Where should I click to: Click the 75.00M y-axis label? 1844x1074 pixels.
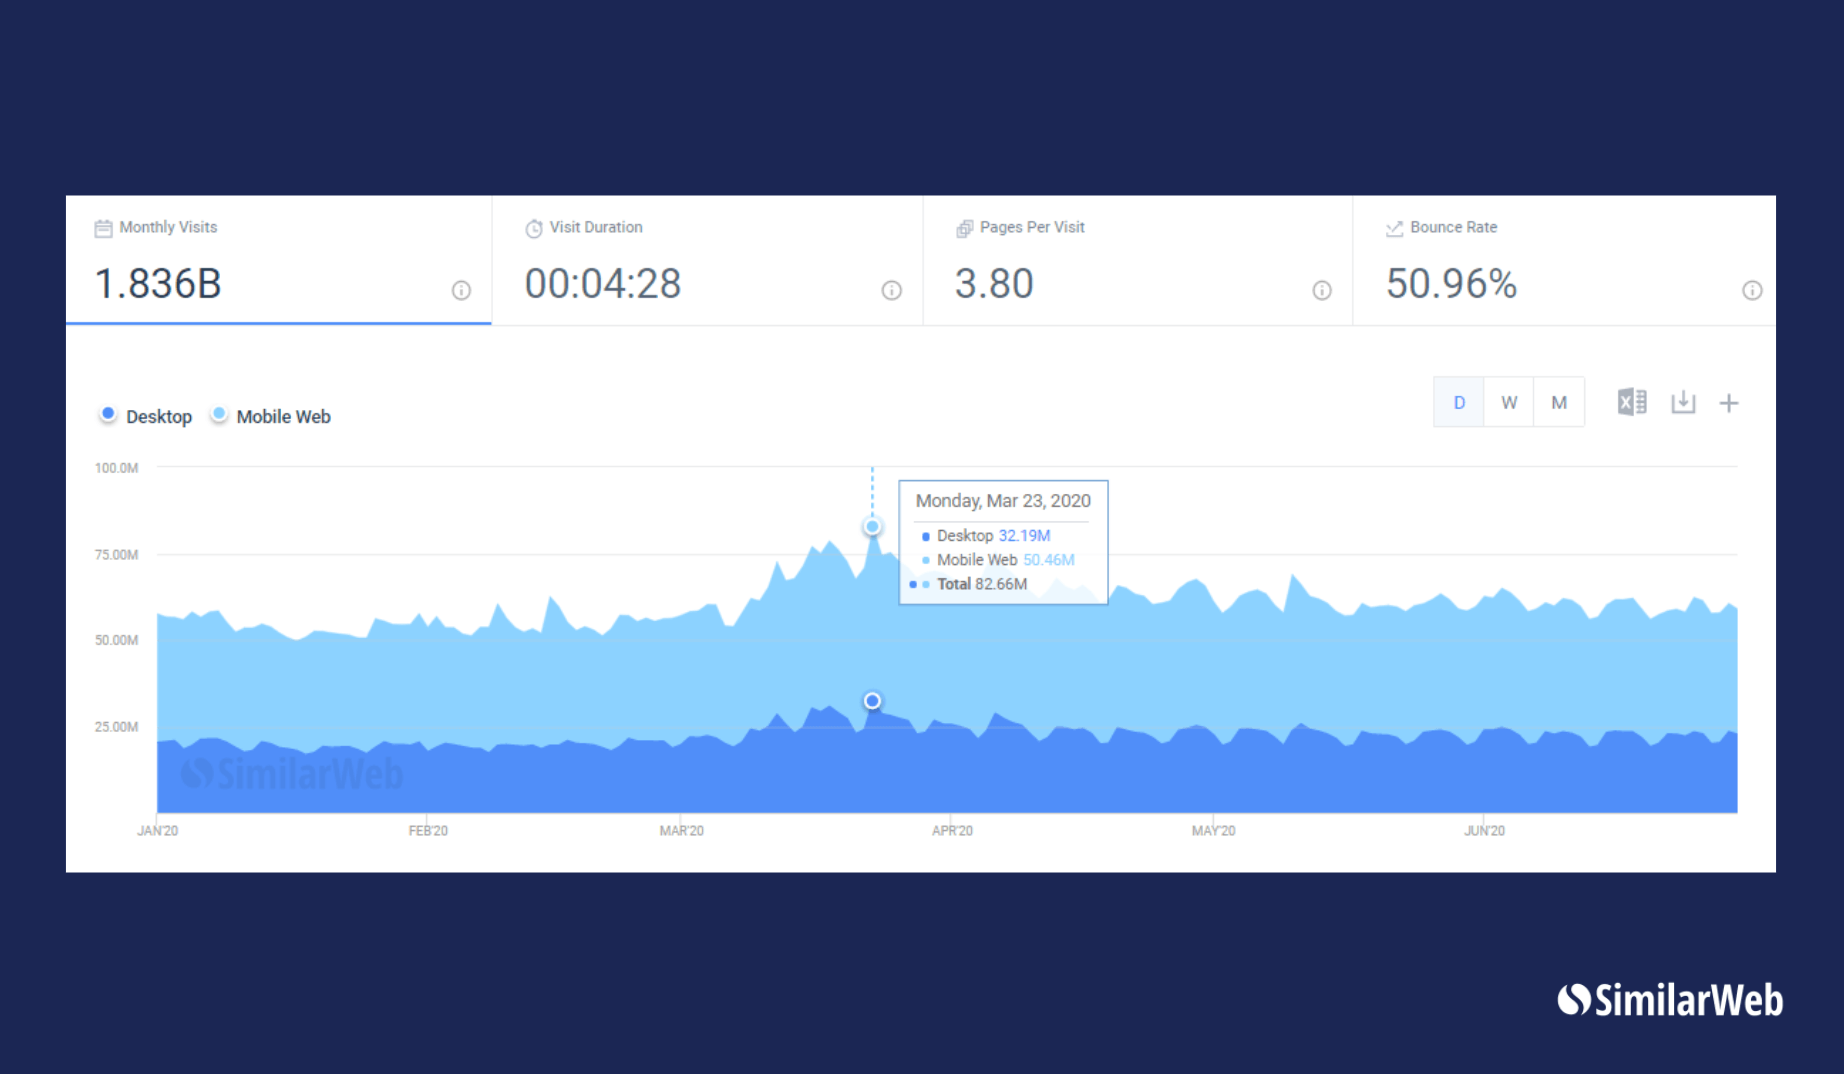click(116, 555)
